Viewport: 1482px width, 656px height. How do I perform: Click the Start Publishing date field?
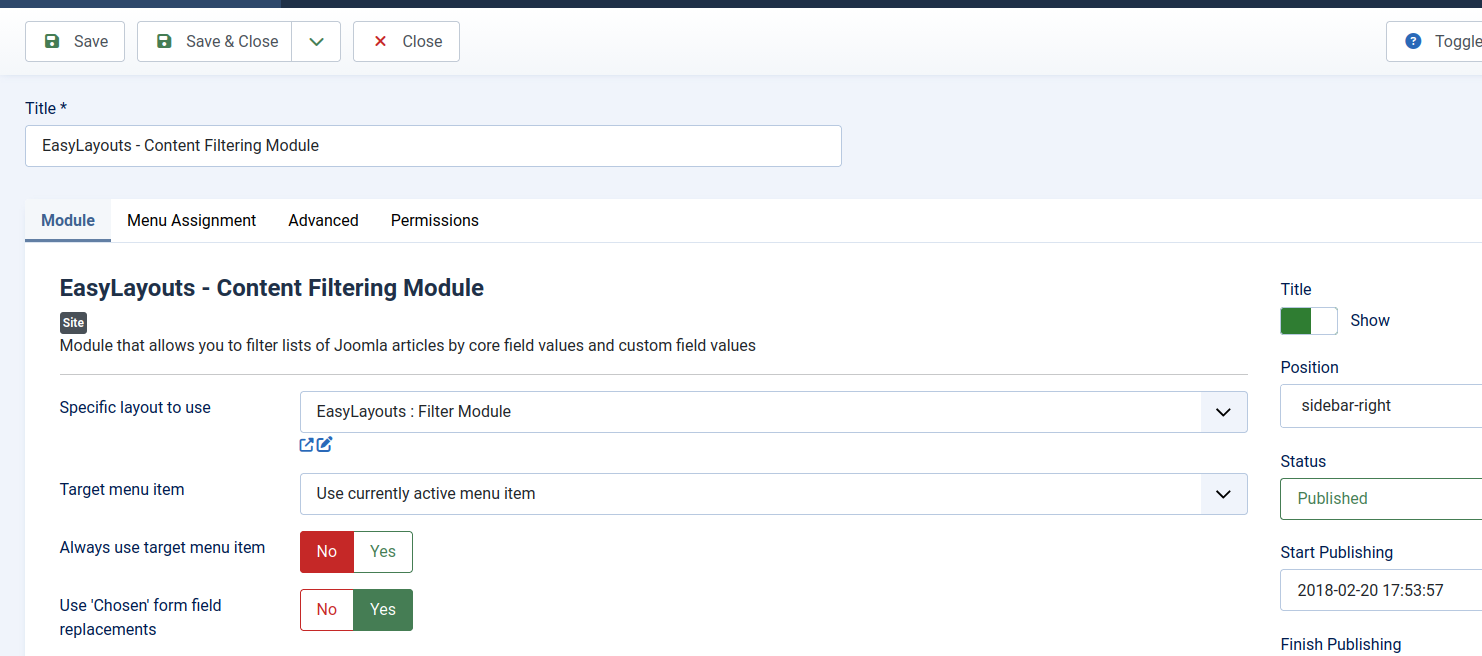coord(1381,590)
